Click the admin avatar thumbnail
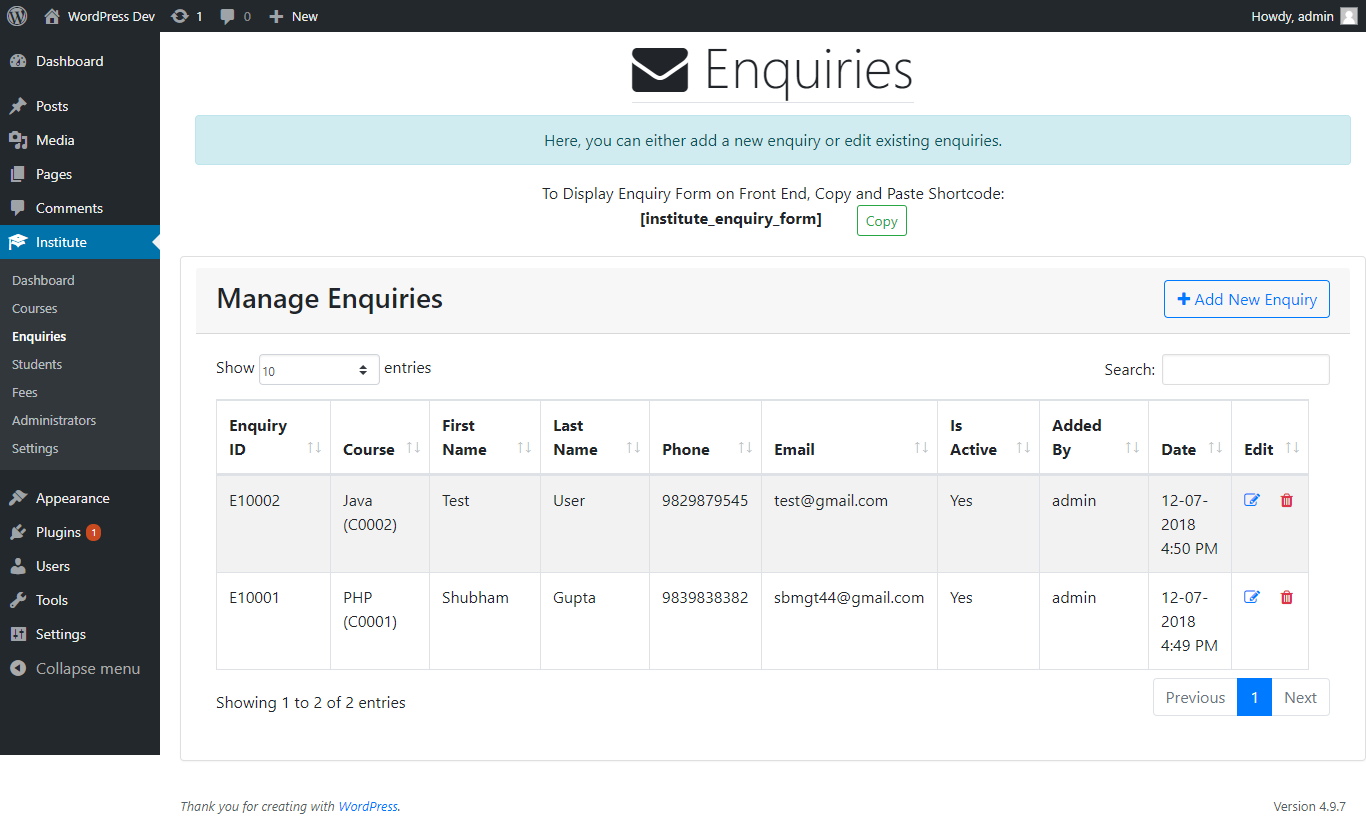Screen dimensions: 1366x826 [1349, 16]
